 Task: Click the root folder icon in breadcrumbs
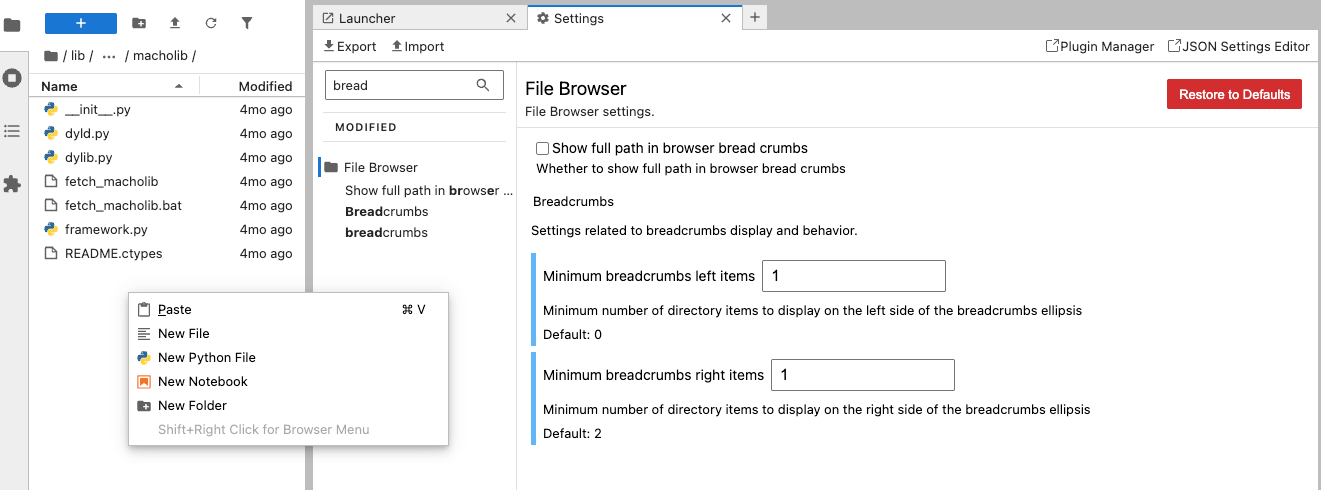(x=50, y=56)
